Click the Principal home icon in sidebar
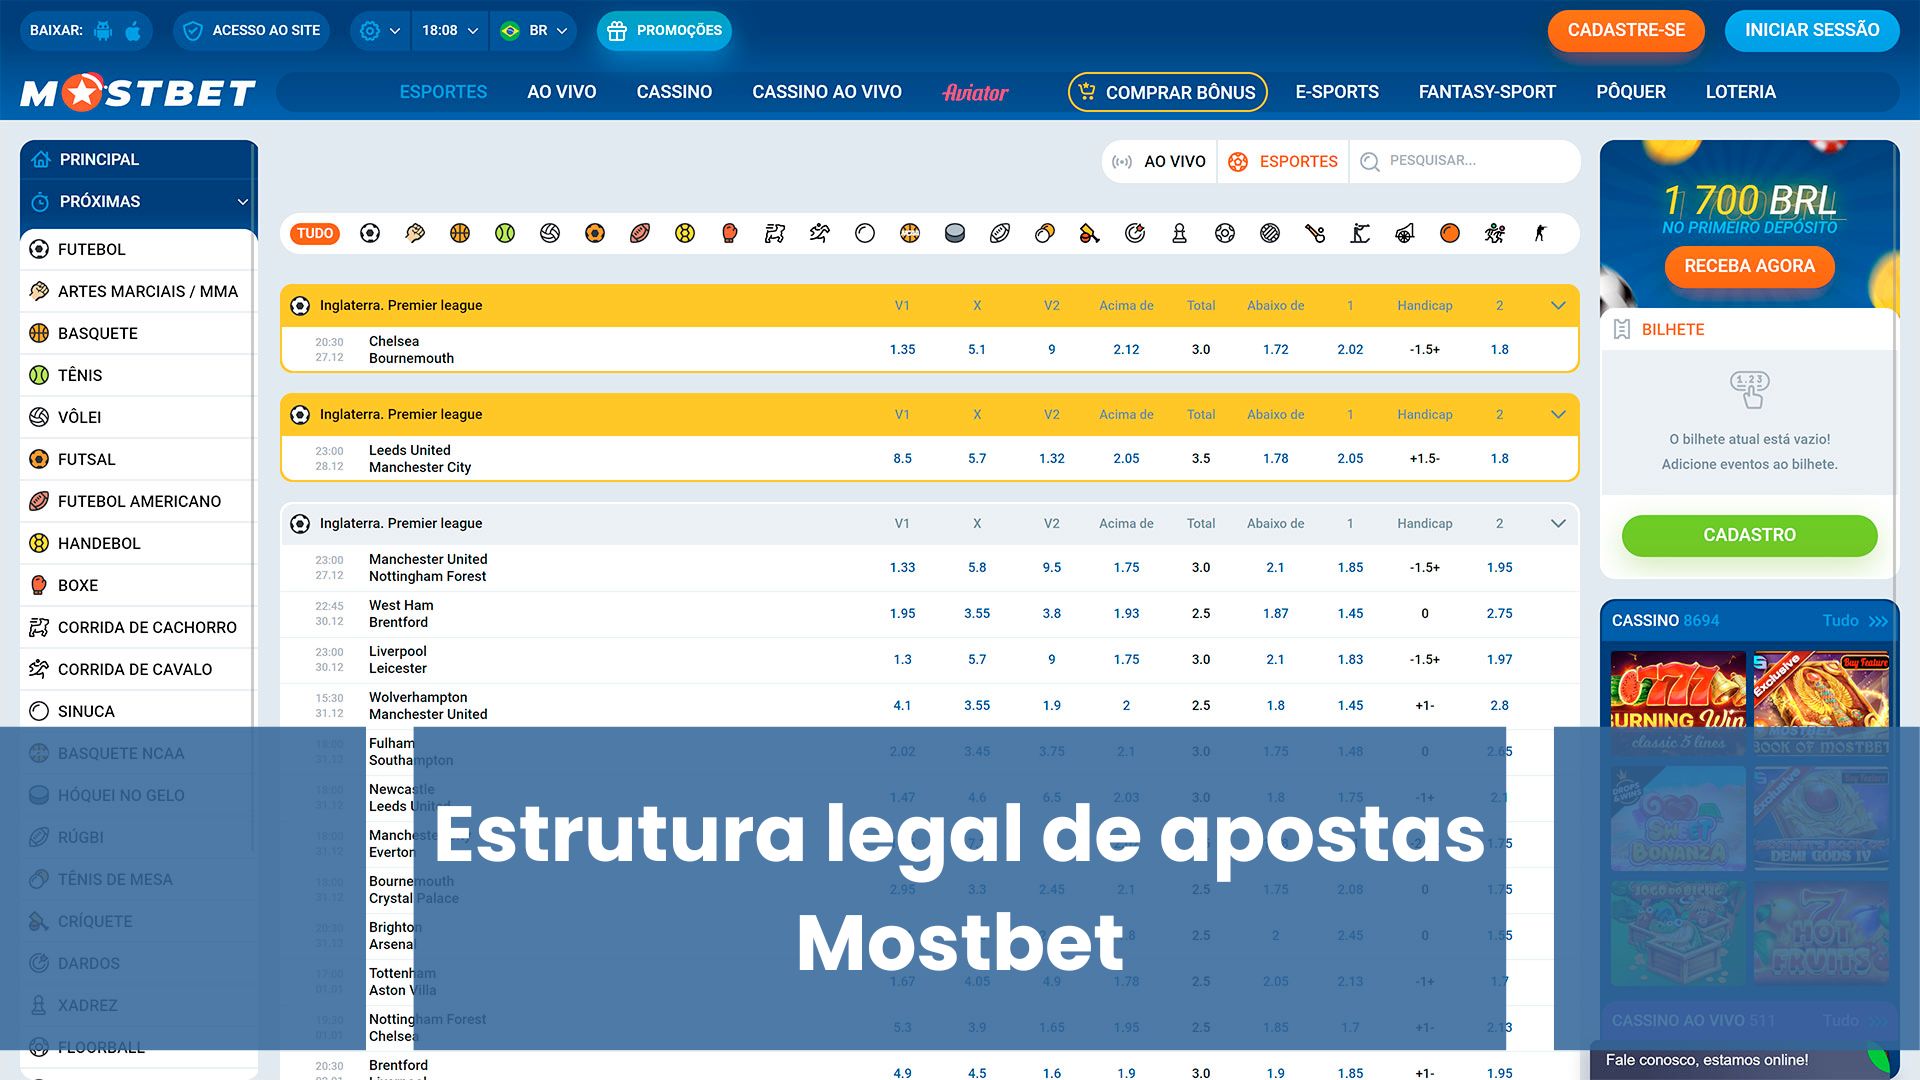The height and width of the screenshot is (1080, 1920). click(40, 159)
